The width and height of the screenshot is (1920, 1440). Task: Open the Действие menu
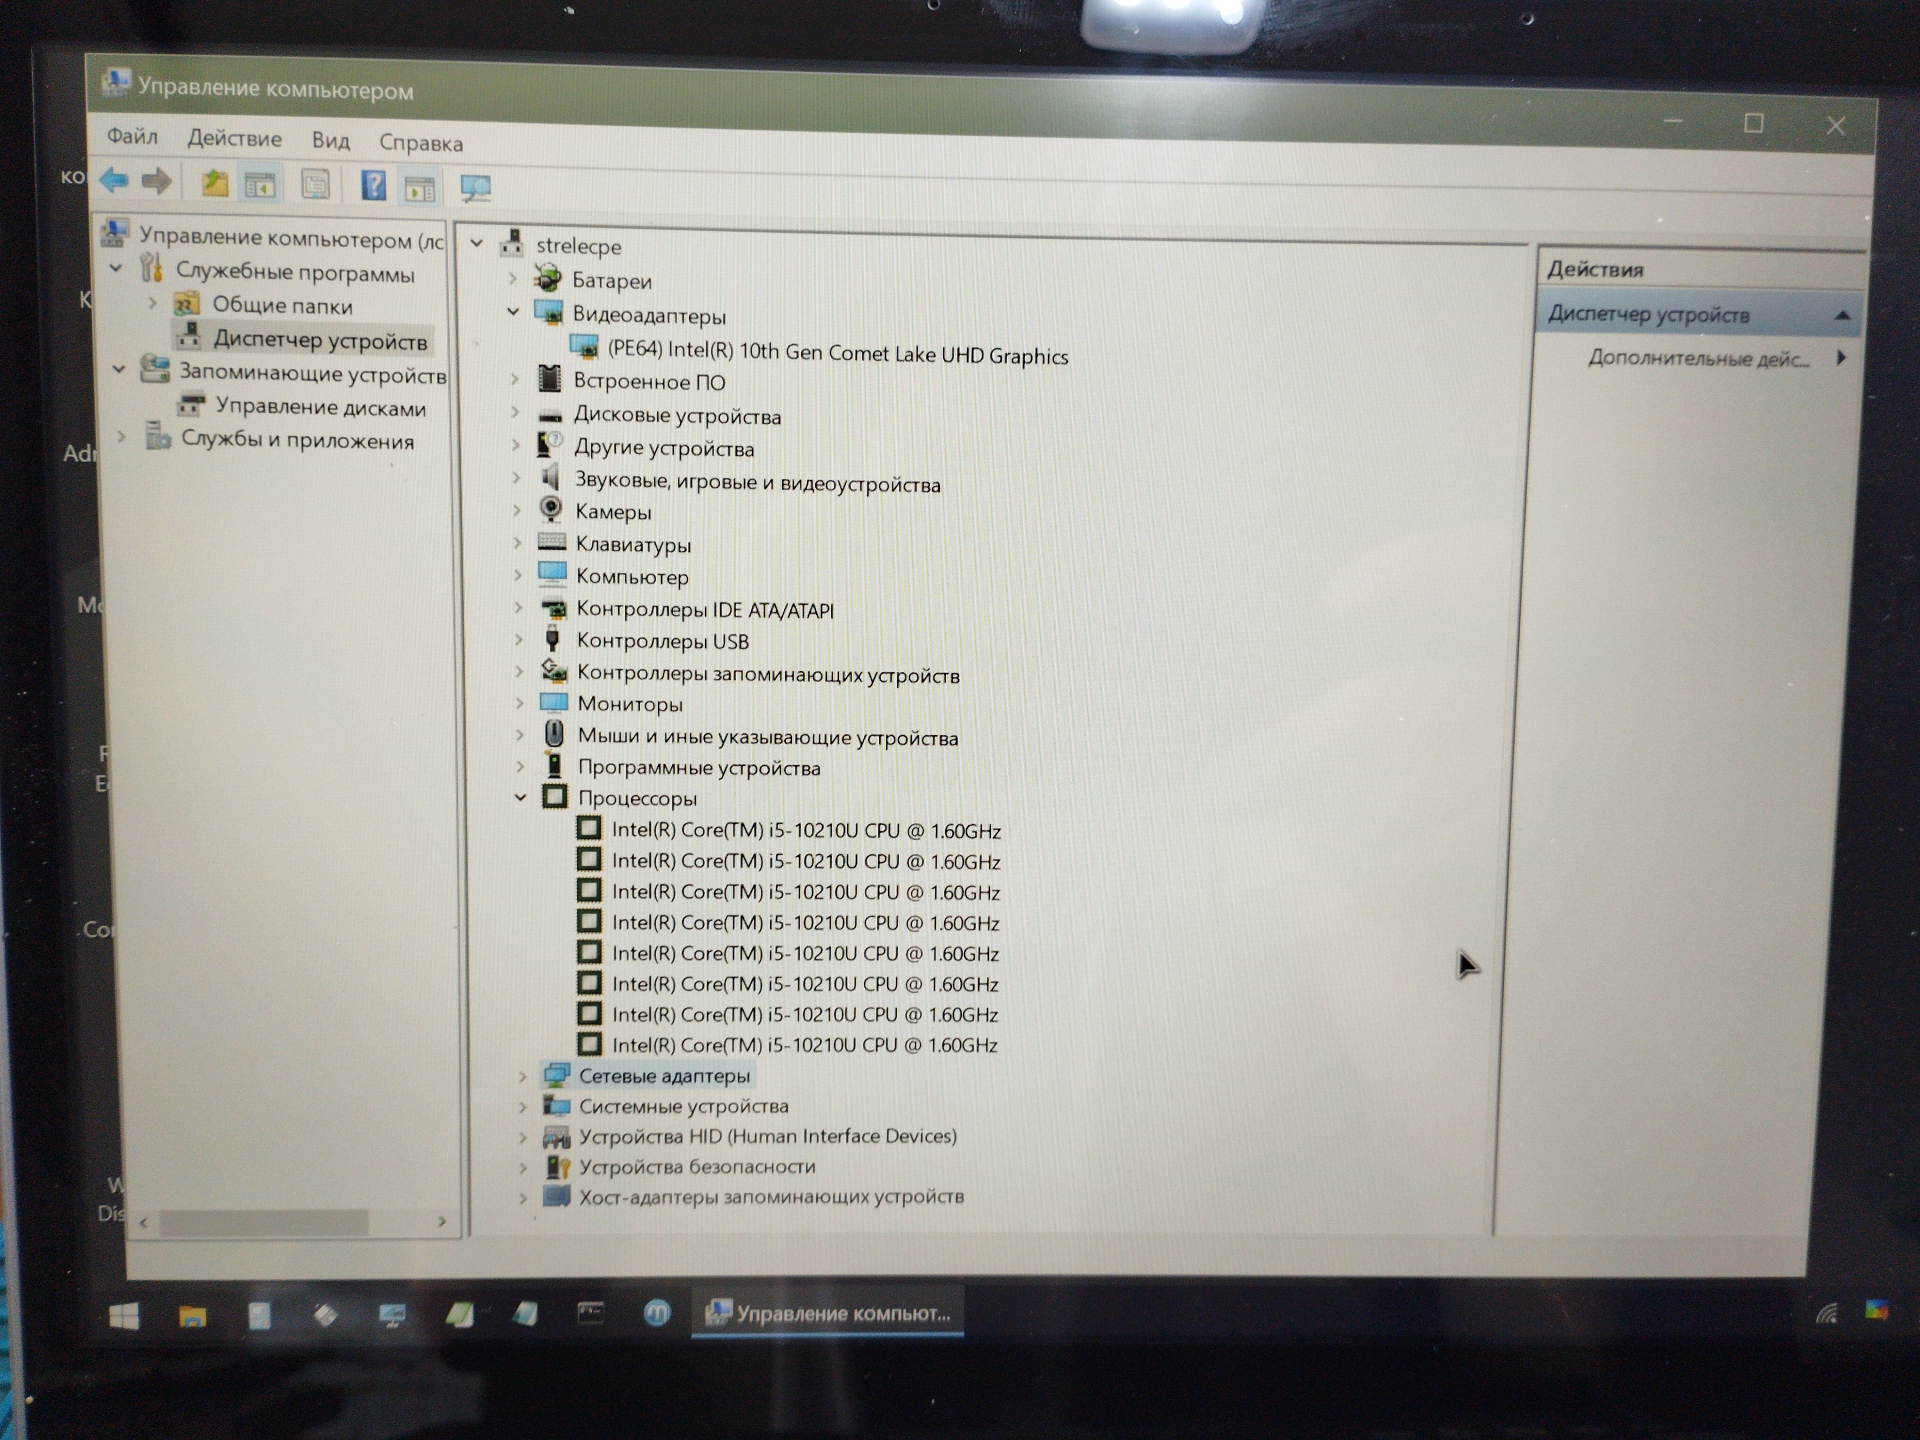click(x=235, y=139)
